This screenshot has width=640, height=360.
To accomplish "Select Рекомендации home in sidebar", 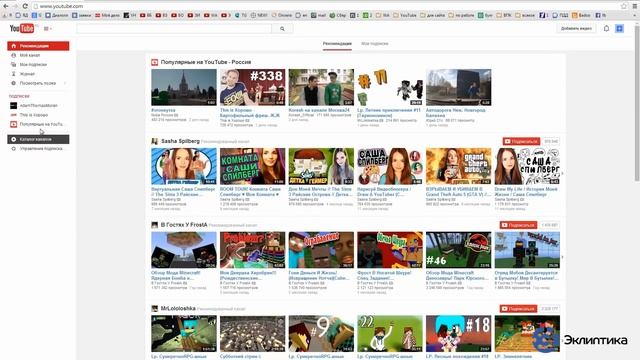I will (x=38, y=46).
